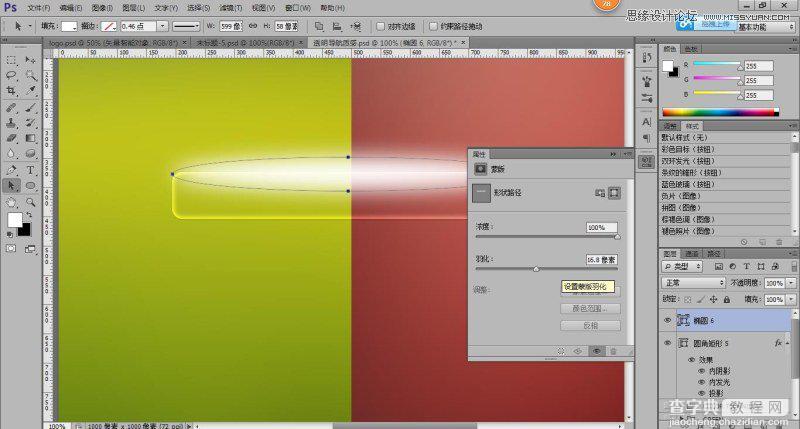Select the Clone Stamp tool
800x429 pixels.
tap(11, 123)
